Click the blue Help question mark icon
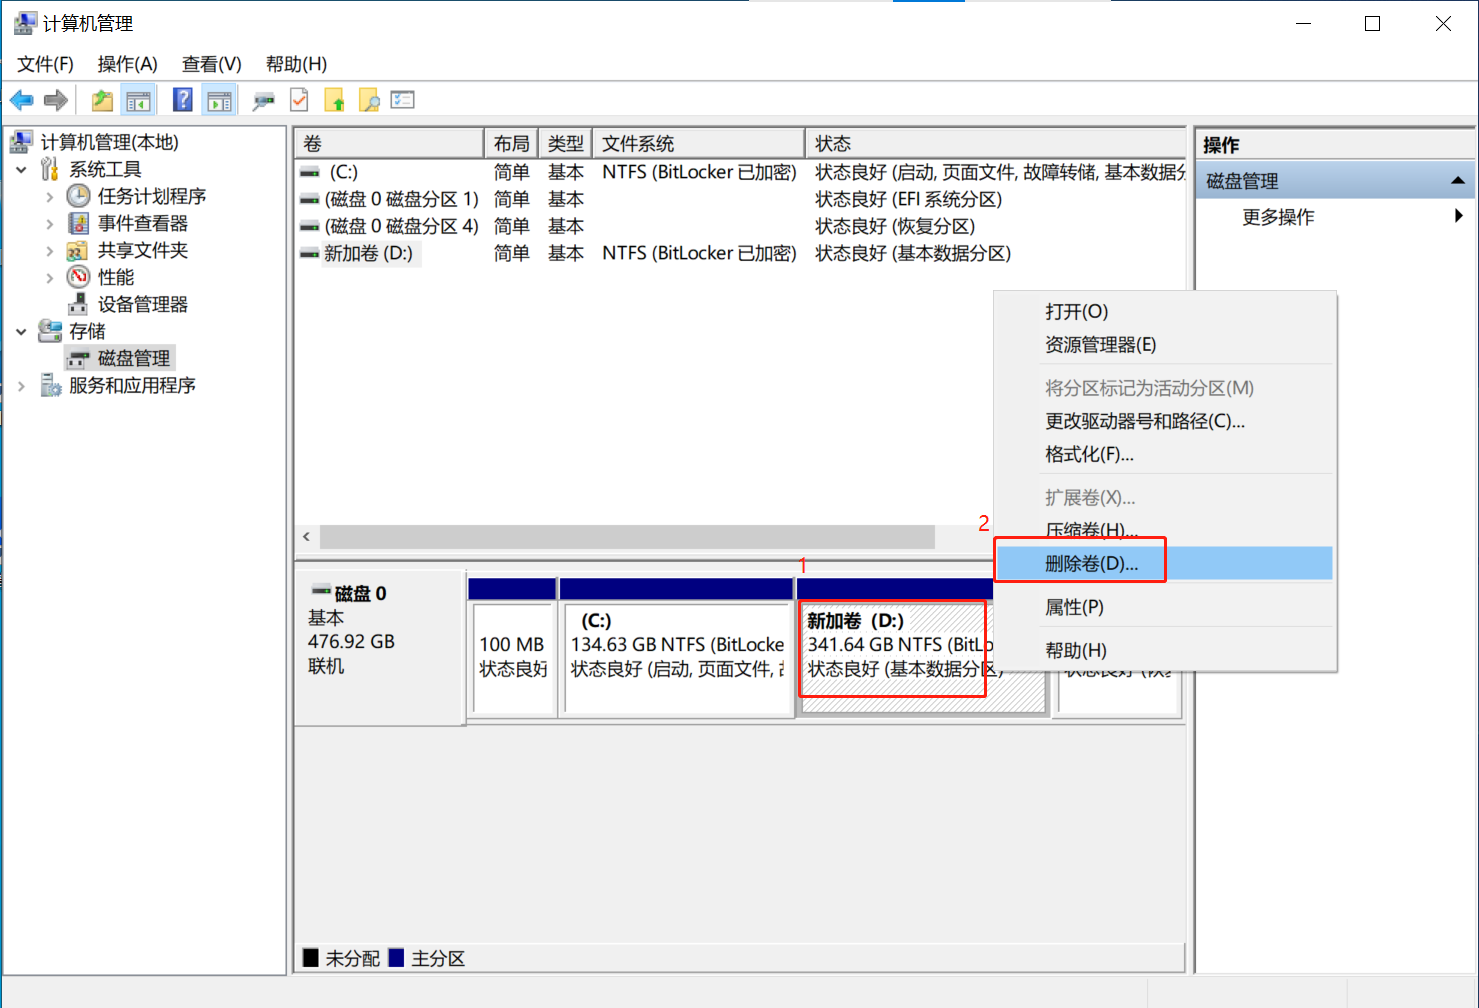Viewport: 1479px width, 1008px height. click(x=183, y=100)
